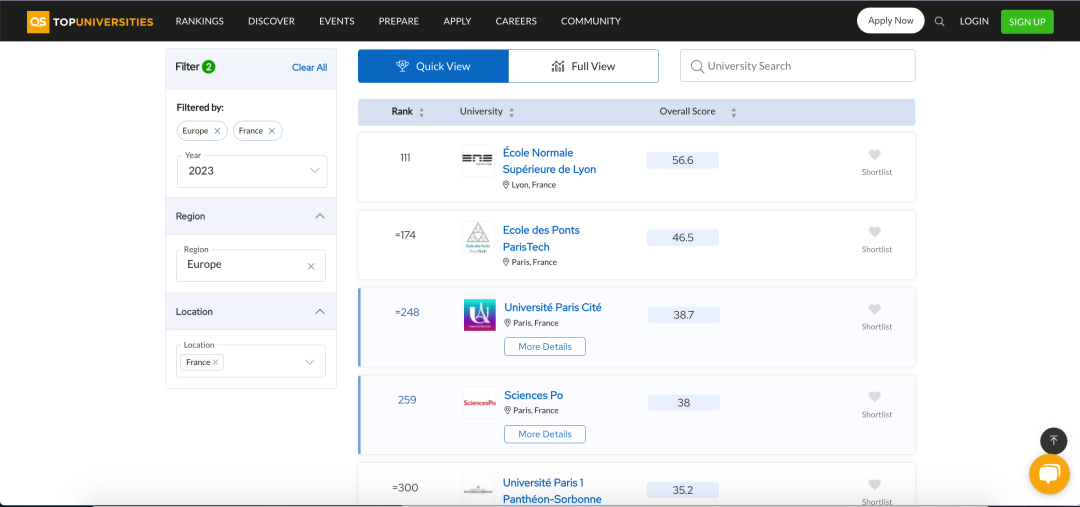Shortlist Ecole des Ponts ParisTech heart
The image size is (1080, 507).
pos(875,232)
